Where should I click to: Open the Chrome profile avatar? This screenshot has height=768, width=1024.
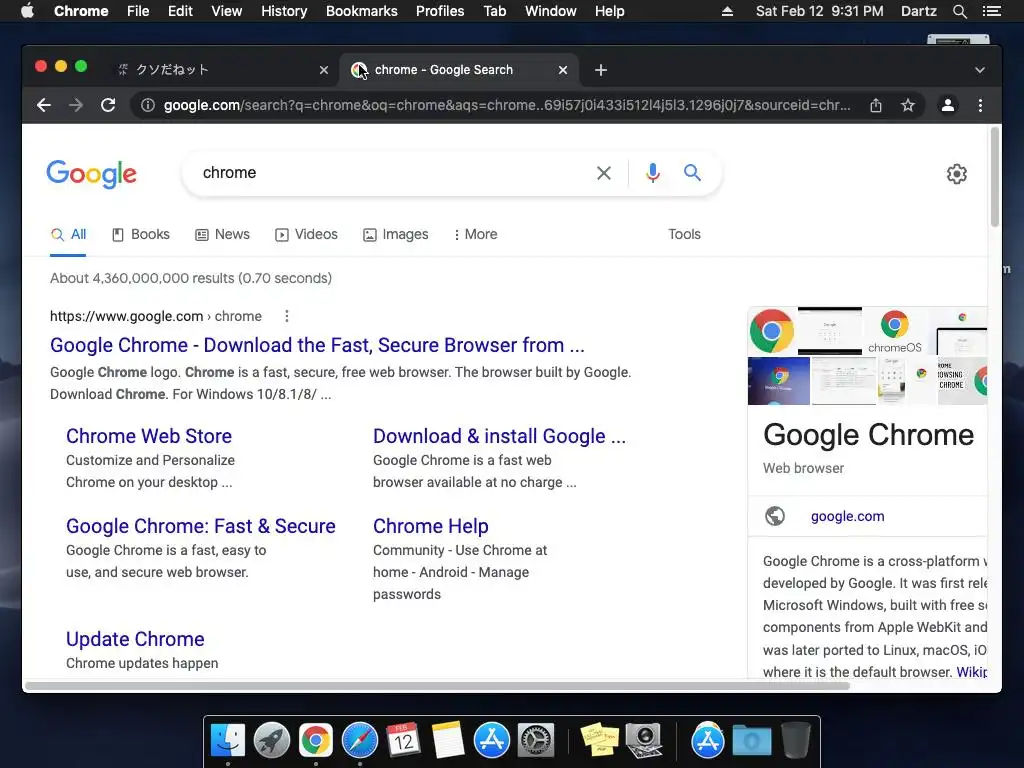point(948,105)
